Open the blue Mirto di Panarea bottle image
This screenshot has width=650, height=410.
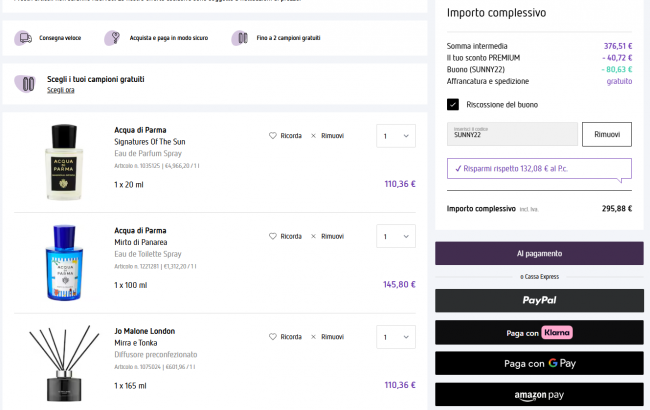click(64, 262)
